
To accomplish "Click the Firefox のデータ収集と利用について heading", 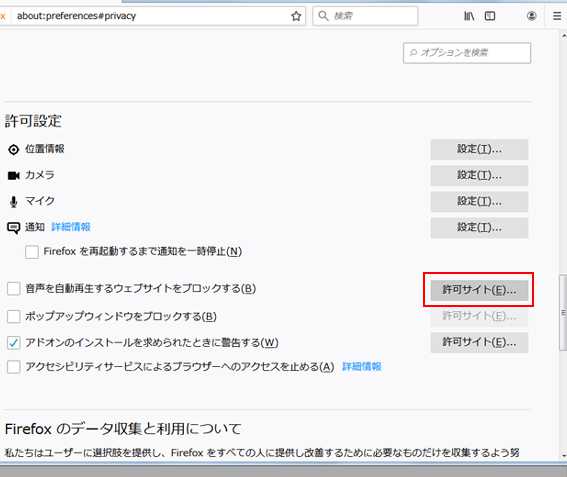I will [123, 429].
